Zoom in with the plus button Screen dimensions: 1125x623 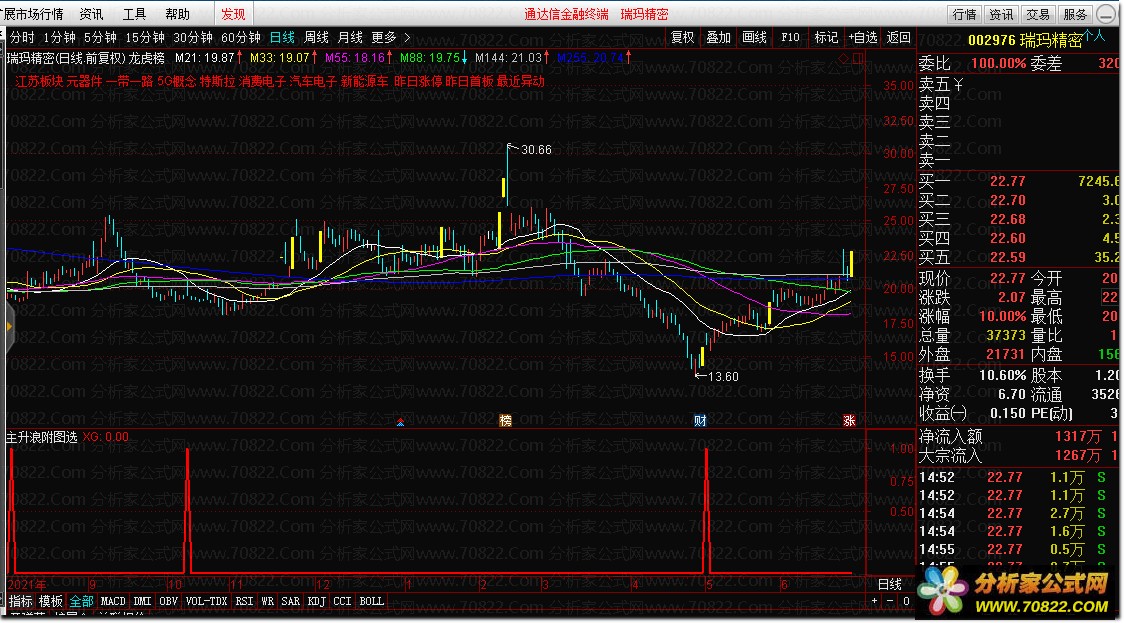pyautogui.click(x=874, y=601)
